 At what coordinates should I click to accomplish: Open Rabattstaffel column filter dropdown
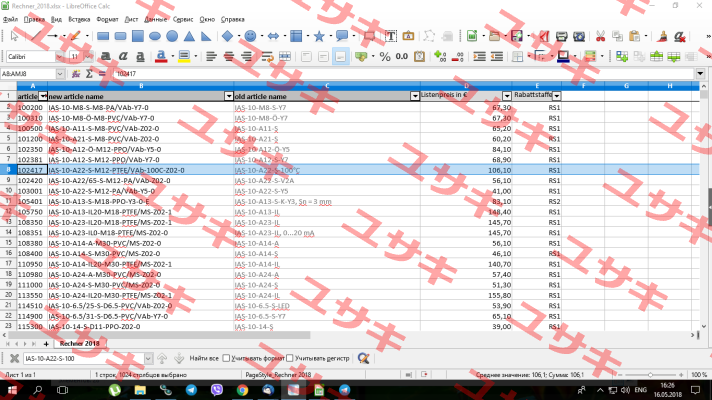point(557,96)
